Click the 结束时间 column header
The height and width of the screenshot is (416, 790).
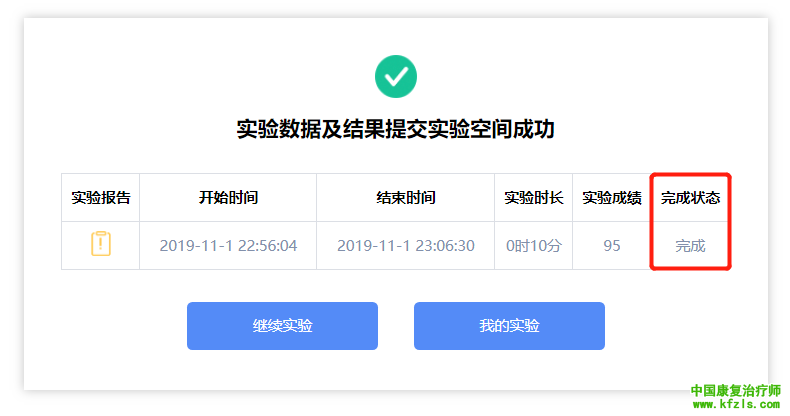[405, 197]
